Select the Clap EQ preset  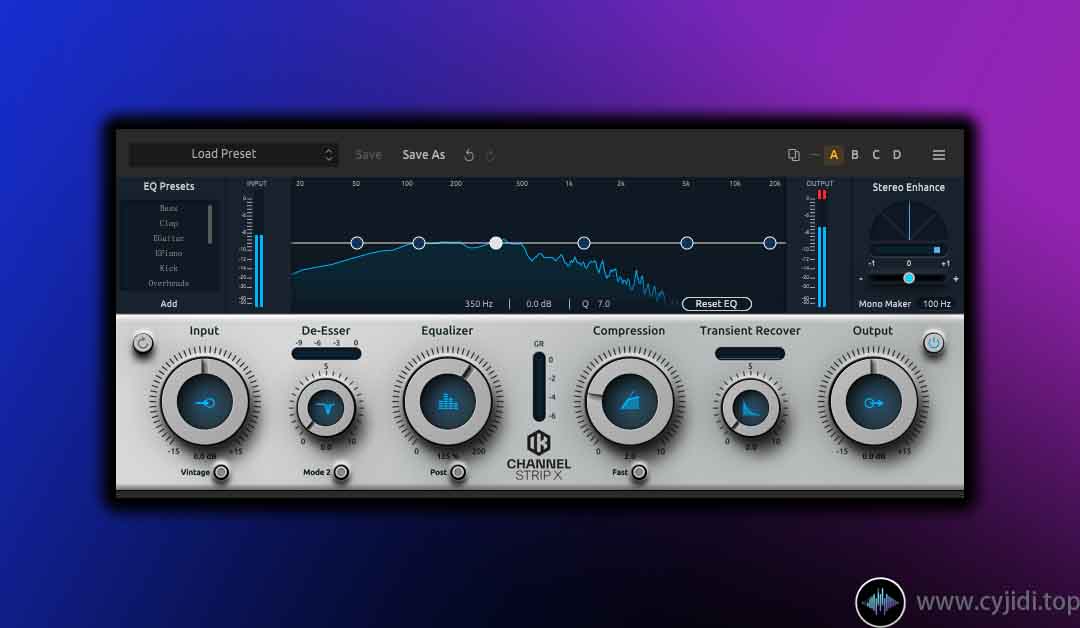(x=169, y=223)
